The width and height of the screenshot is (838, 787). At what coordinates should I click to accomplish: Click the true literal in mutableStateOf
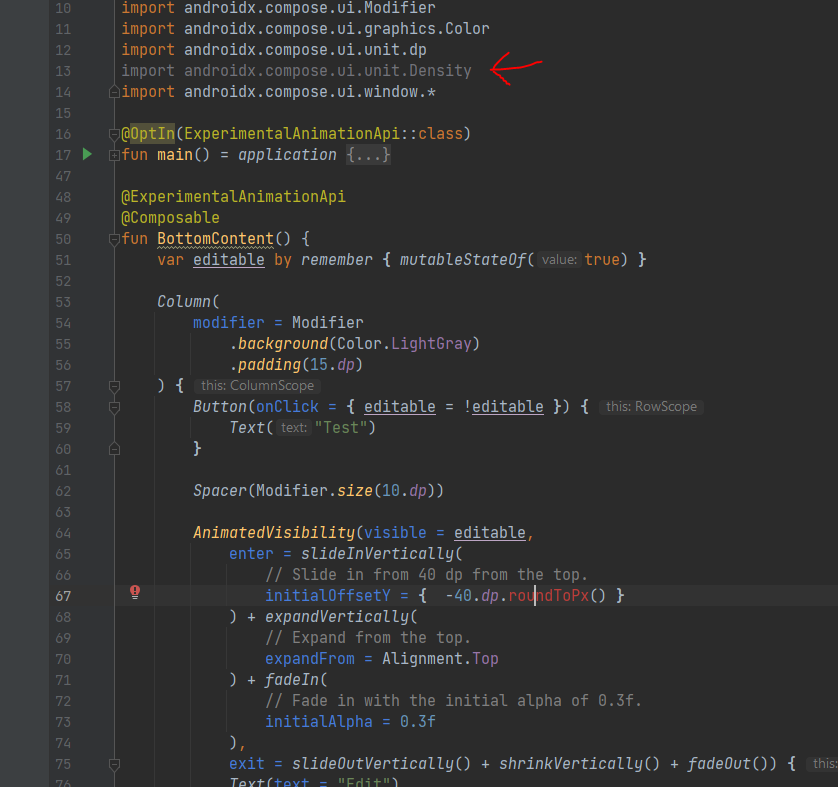(602, 260)
